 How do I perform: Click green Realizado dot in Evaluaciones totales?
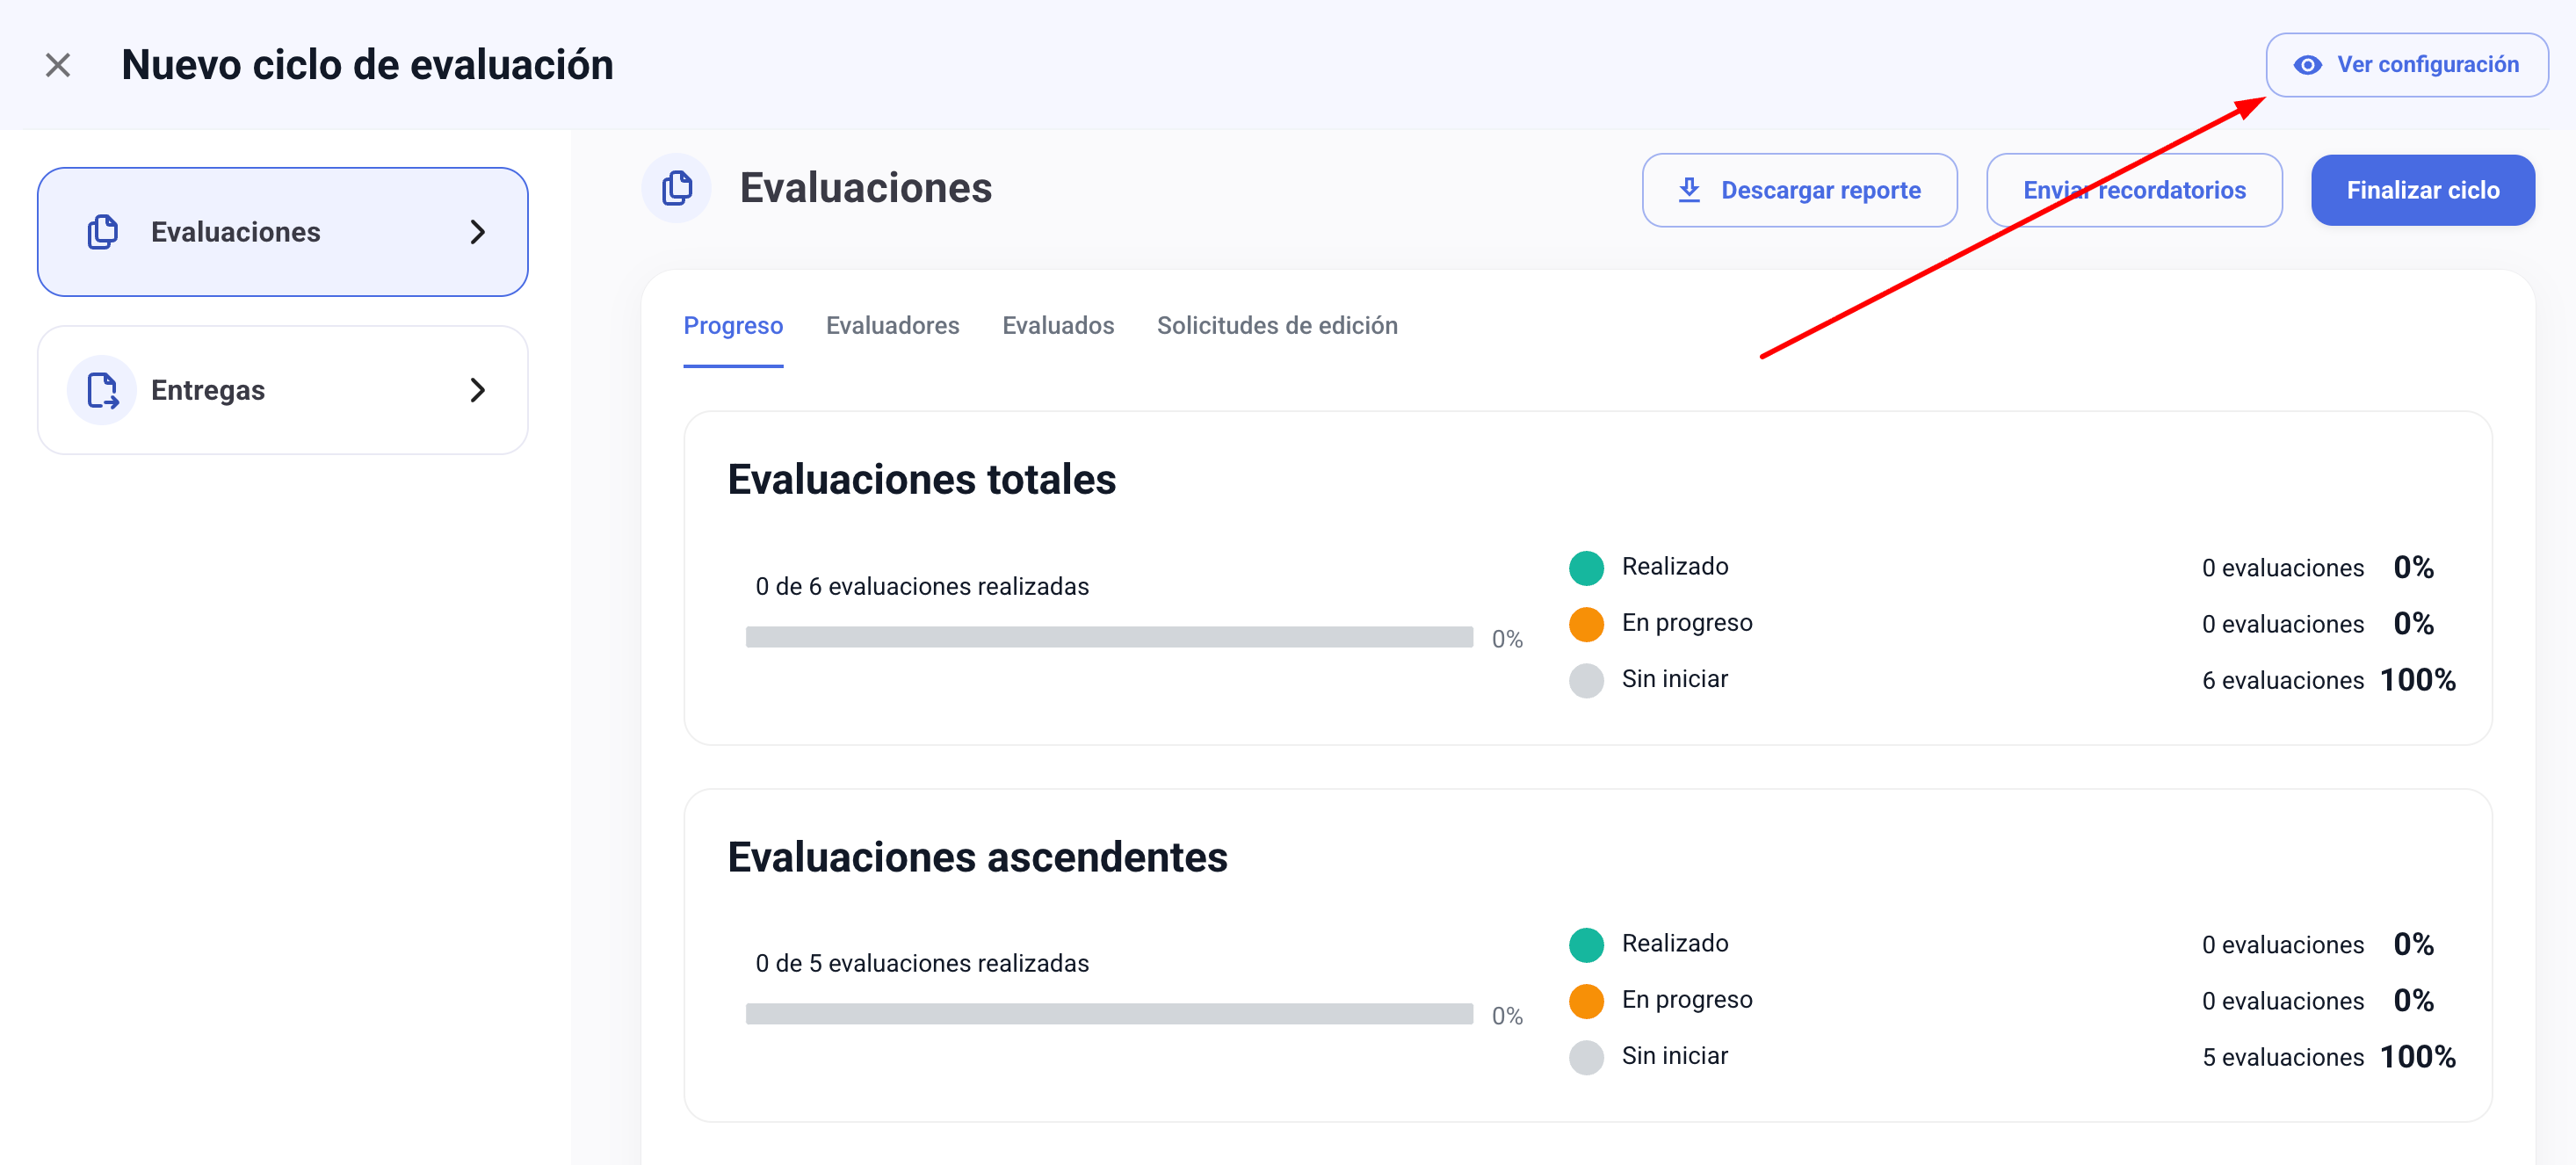pos(1586,568)
